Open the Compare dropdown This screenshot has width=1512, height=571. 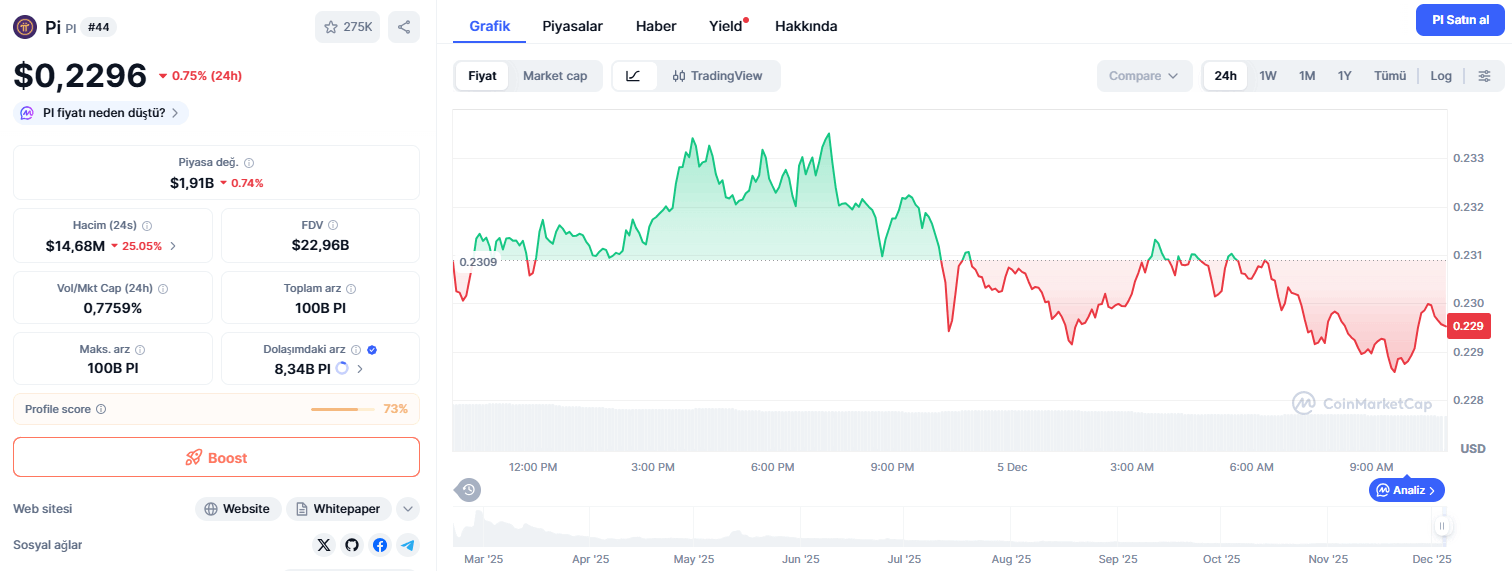(x=1144, y=76)
